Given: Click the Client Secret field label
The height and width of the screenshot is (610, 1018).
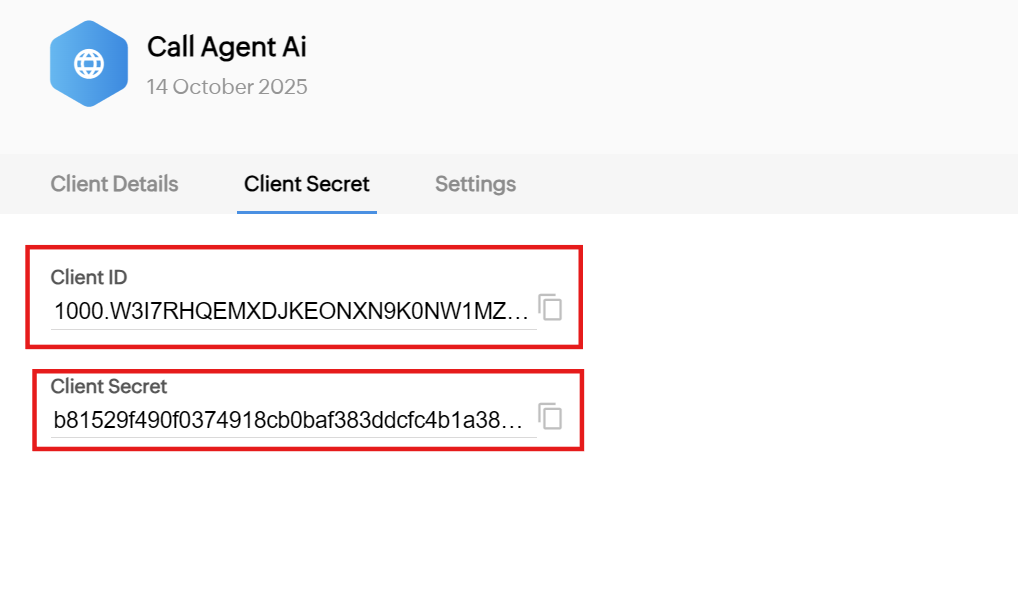Looking at the screenshot, I should click(x=109, y=385).
